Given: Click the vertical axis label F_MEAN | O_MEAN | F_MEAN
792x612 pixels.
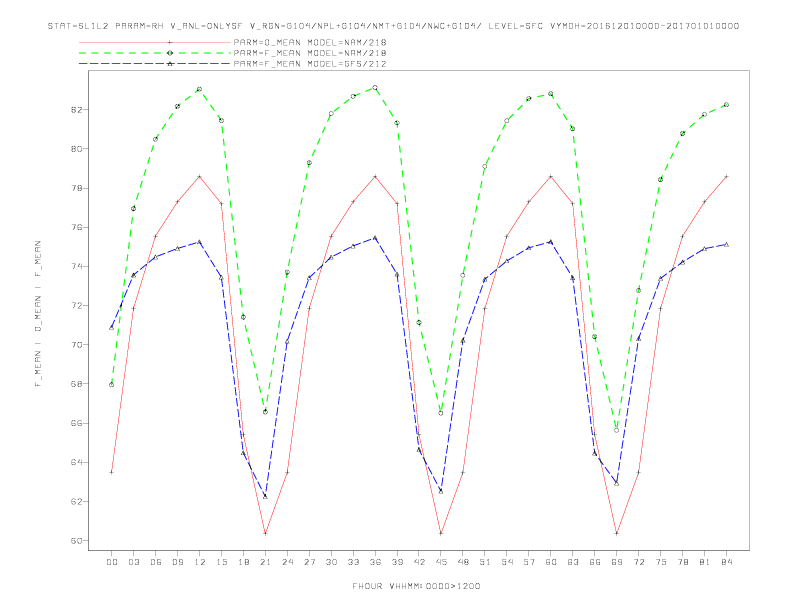Looking at the screenshot, I should pos(38,314).
